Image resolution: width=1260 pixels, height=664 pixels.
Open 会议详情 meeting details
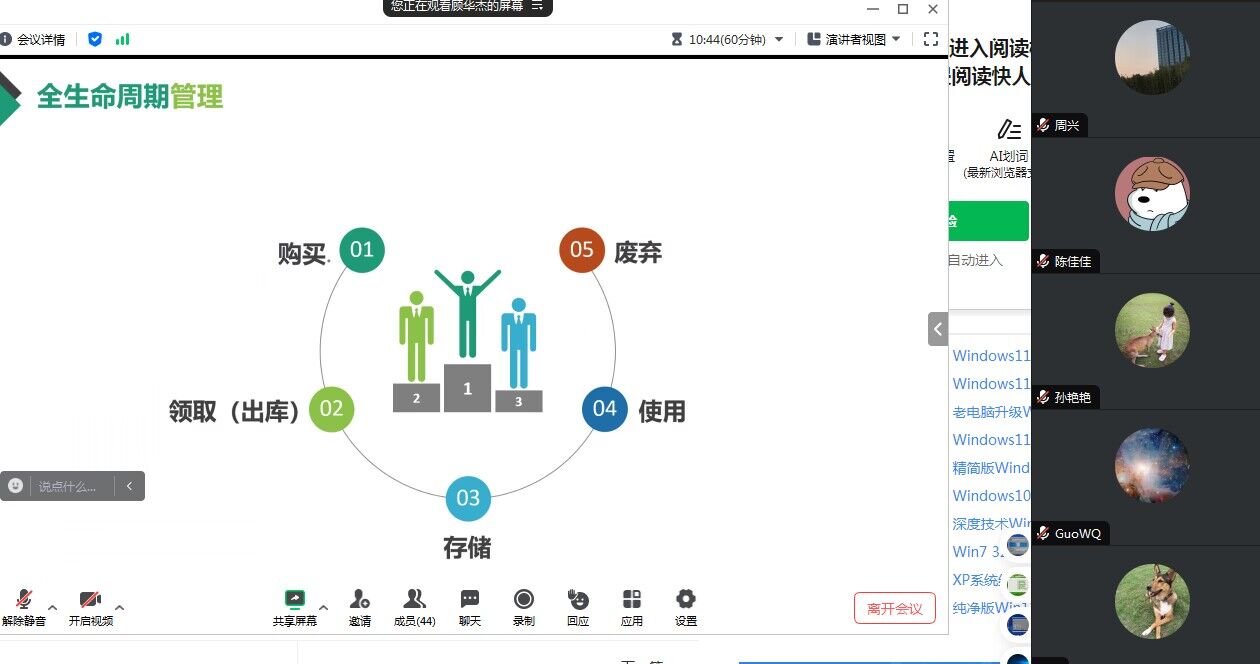pos(34,40)
